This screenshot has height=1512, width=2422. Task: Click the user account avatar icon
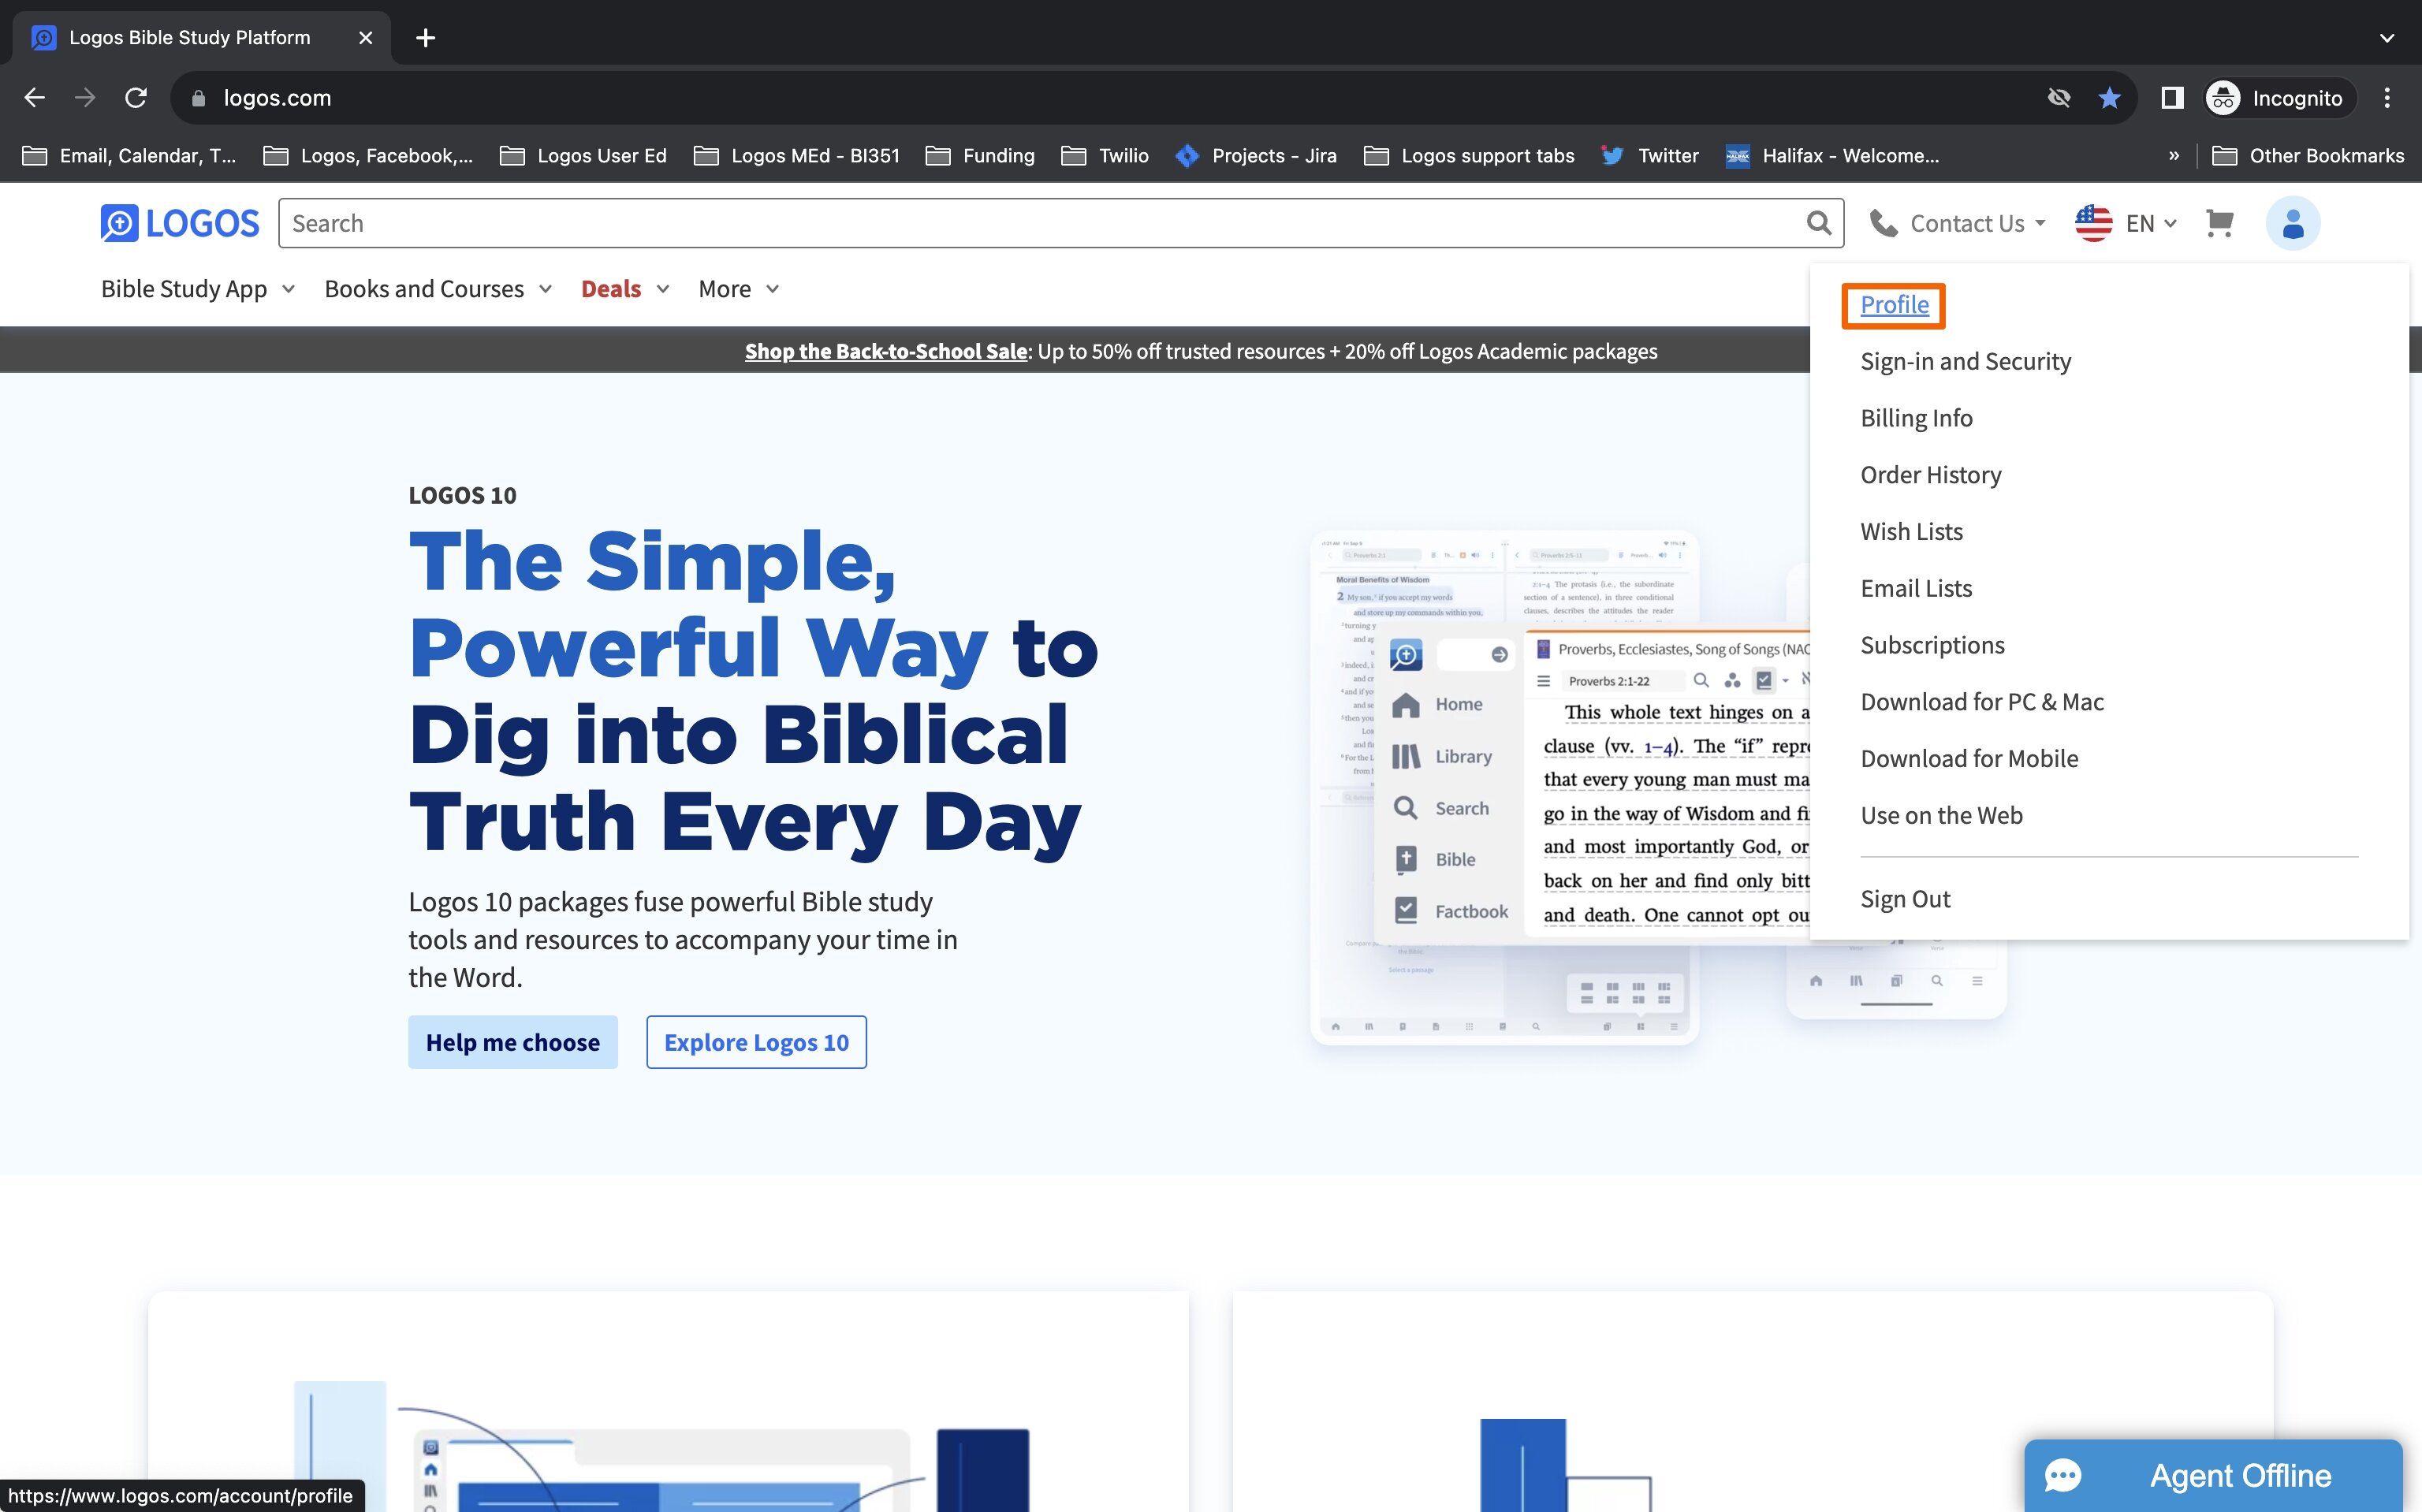click(x=2292, y=223)
